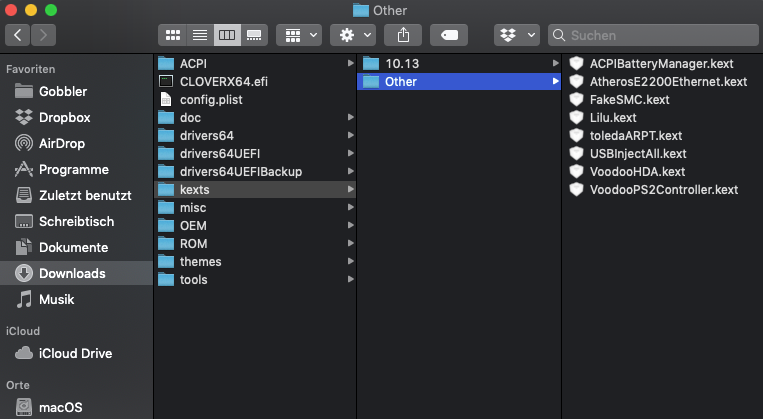The width and height of the screenshot is (763, 419).
Task: Expand the drivers64 folder arrow
Action: [x=350, y=135]
